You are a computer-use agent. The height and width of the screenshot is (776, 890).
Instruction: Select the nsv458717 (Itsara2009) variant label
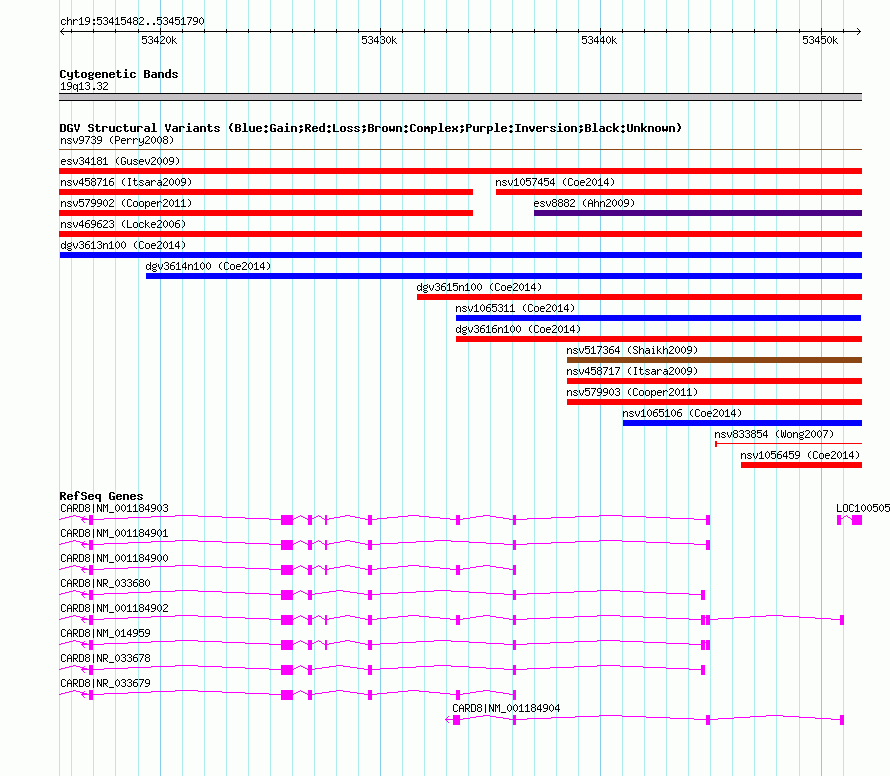(x=632, y=371)
